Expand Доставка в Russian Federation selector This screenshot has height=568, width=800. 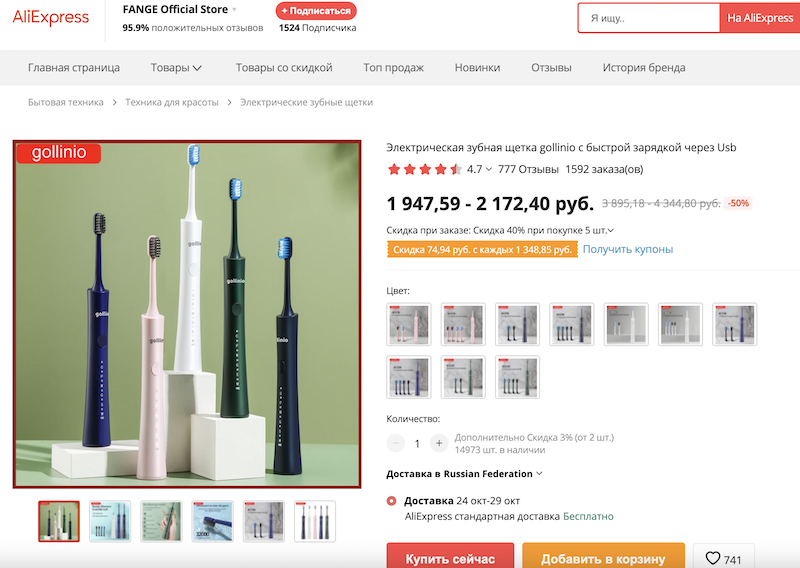[464, 474]
